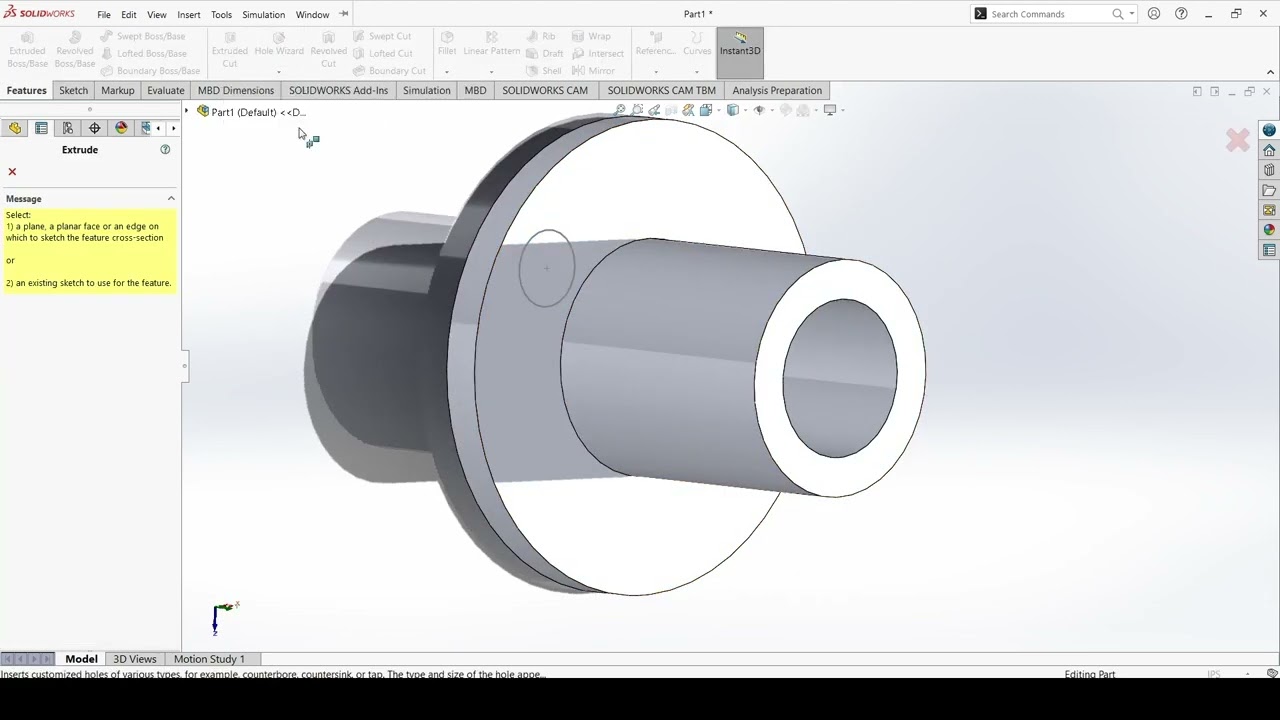Open the Design Library in task pane
Image resolution: width=1280 pixels, height=720 pixels.
[x=1269, y=170]
